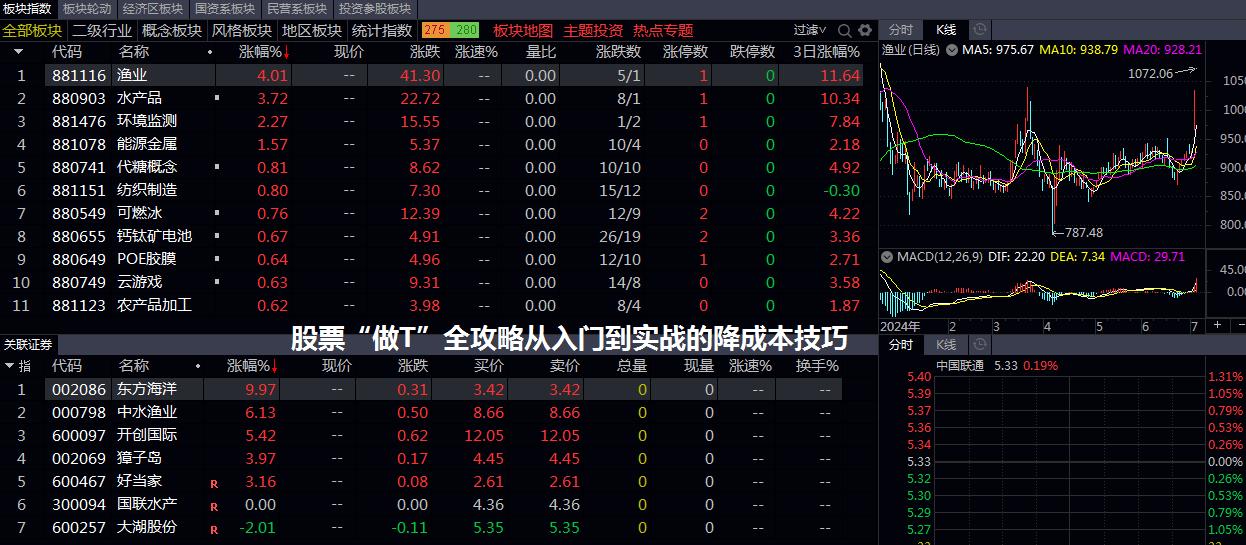This screenshot has height=545, width=1246.
Task: Click the orange 275 advancers count badge
Action: [x=436, y=31]
